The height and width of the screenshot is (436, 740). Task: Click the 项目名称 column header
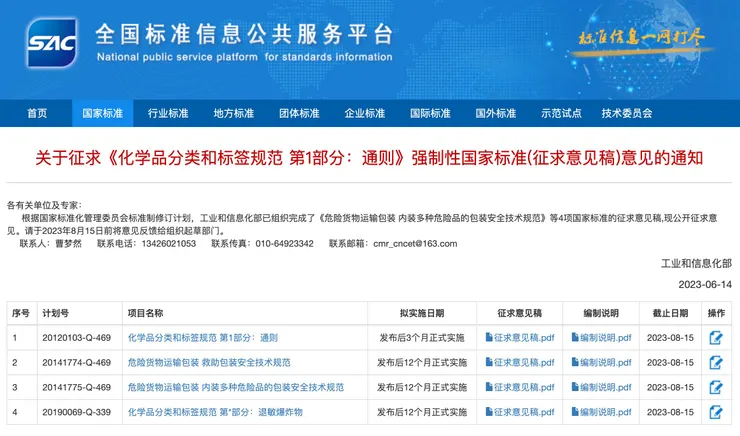(x=145, y=313)
